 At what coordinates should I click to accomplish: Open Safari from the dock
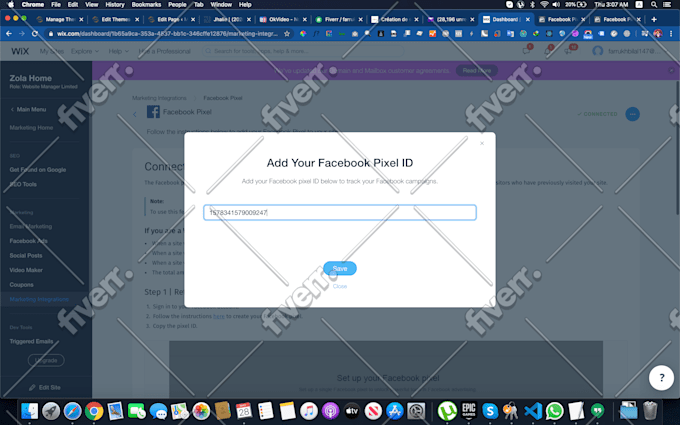click(x=72, y=411)
